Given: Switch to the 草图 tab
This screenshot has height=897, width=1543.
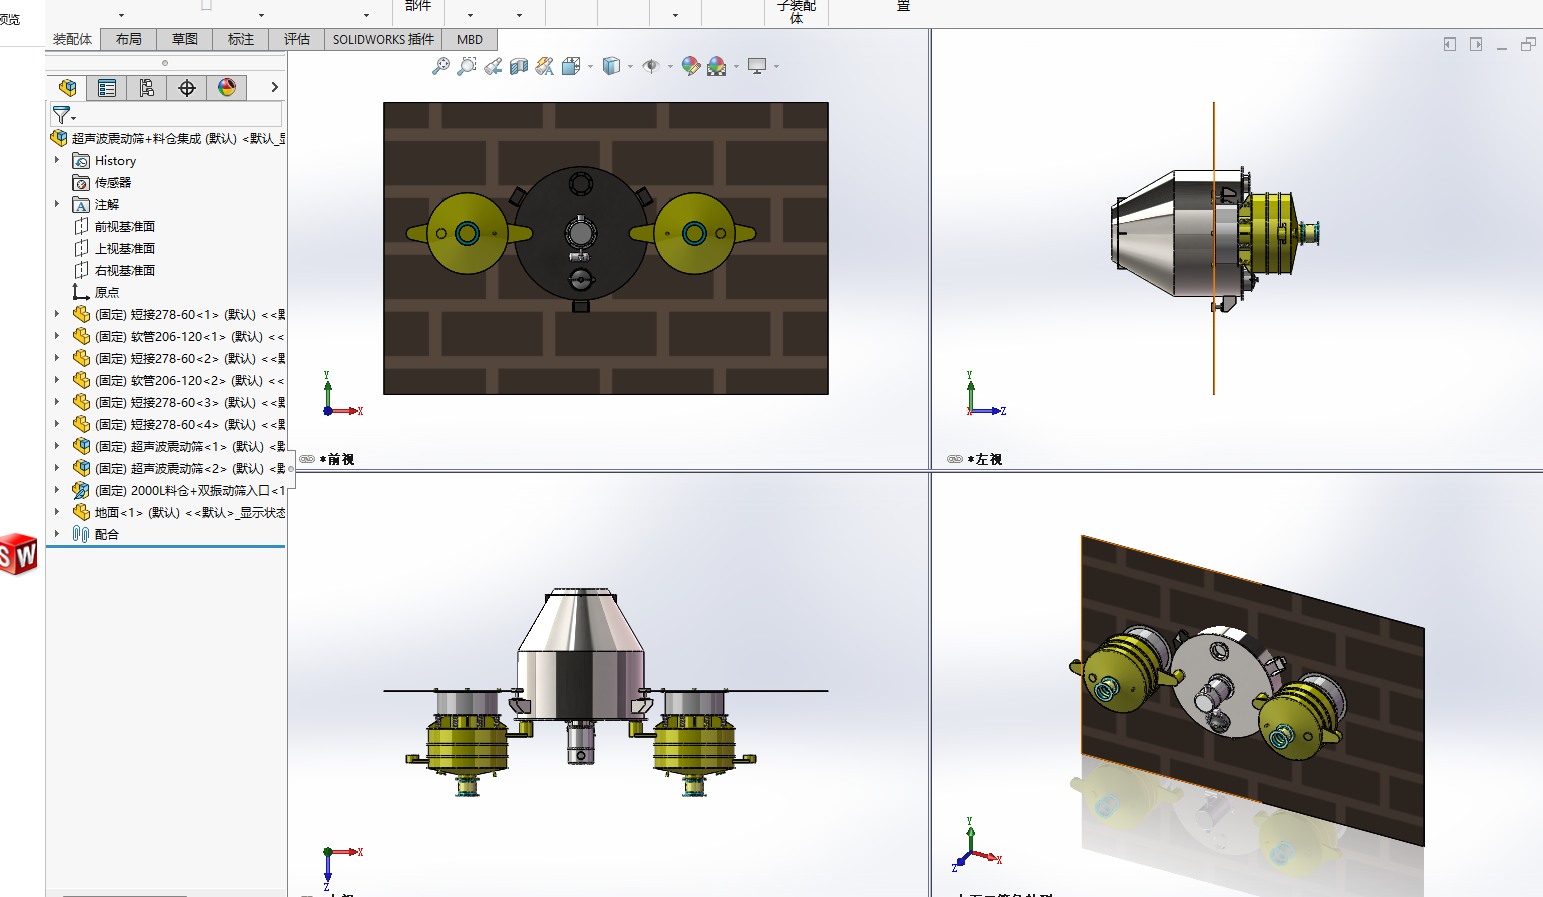Looking at the screenshot, I should pyautogui.click(x=184, y=39).
